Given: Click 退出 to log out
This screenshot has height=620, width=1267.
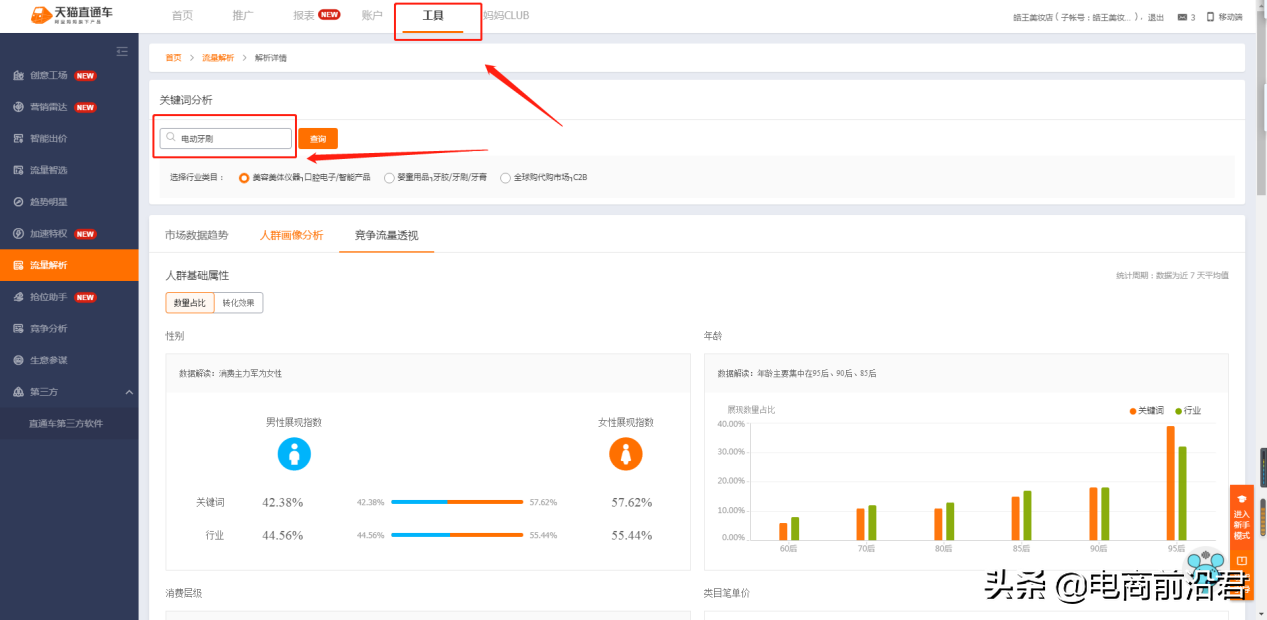Looking at the screenshot, I should click(x=1155, y=16).
